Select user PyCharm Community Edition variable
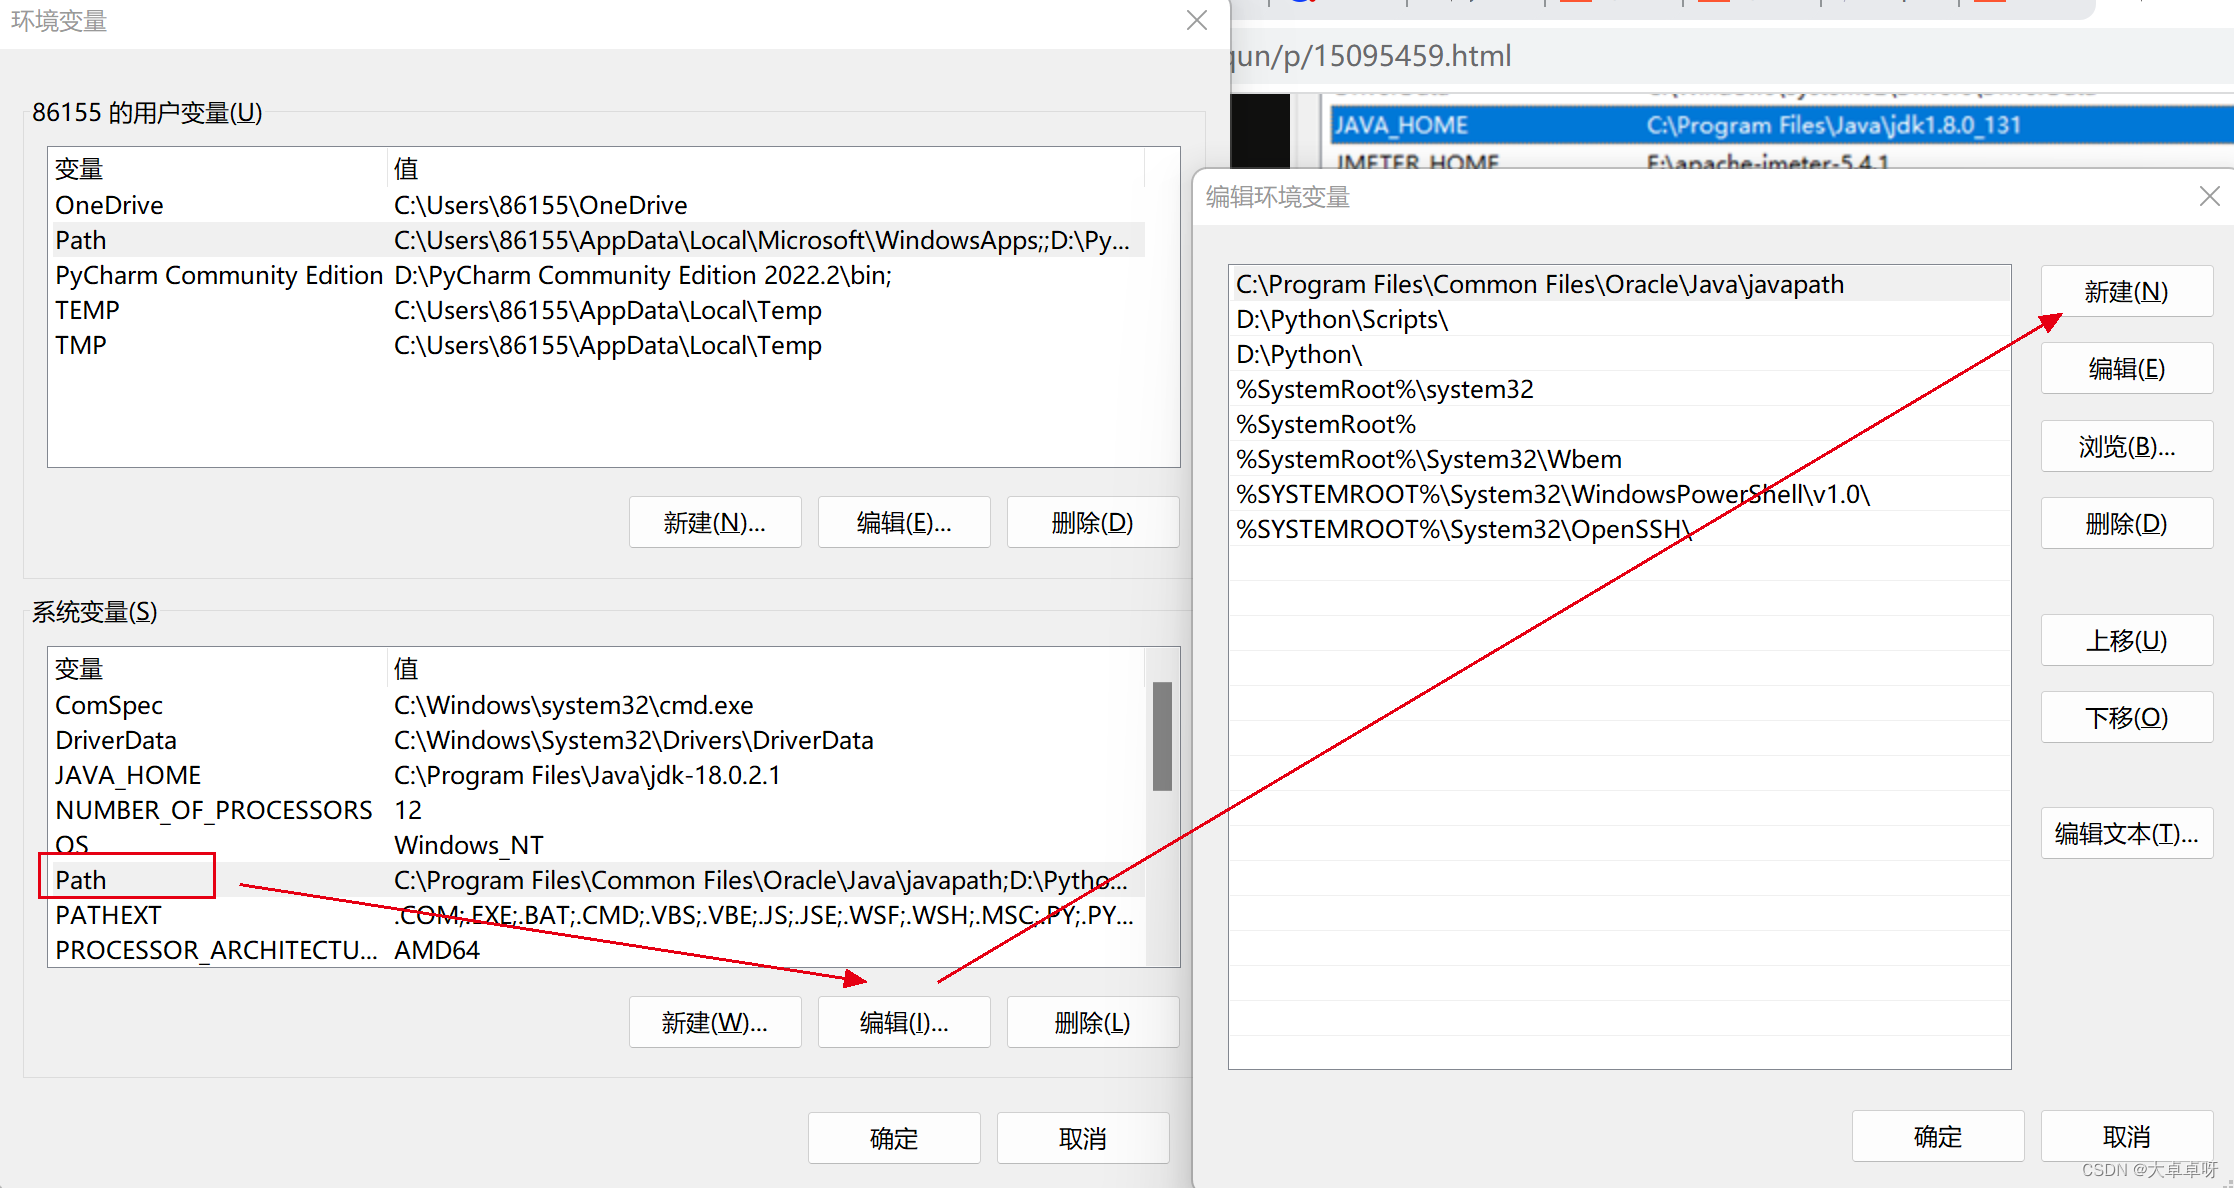This screenshot has width=2234, height=1188. click(218, 275)
